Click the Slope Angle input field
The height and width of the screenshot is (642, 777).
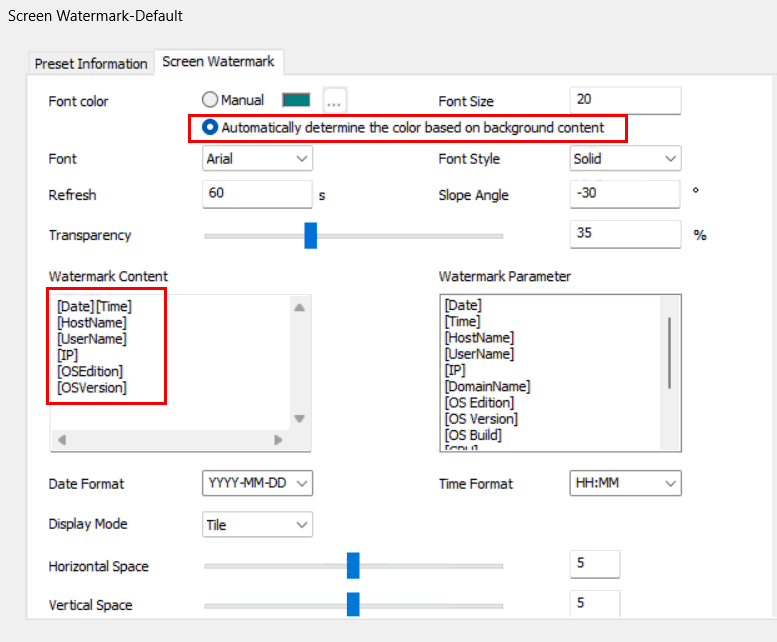(625, 194)
